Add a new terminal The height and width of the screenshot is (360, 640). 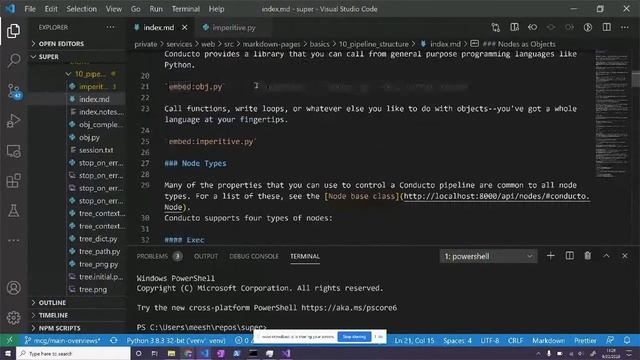point(551,256)
